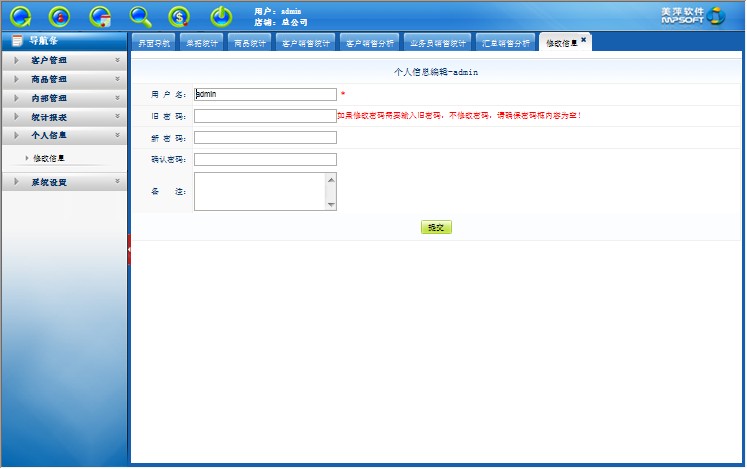Image resolution: width=747 pixels, height=469 pixels.
Task: Open the 客户销售统计 tab
Action: pyautogui.click(x=306, y=43)
